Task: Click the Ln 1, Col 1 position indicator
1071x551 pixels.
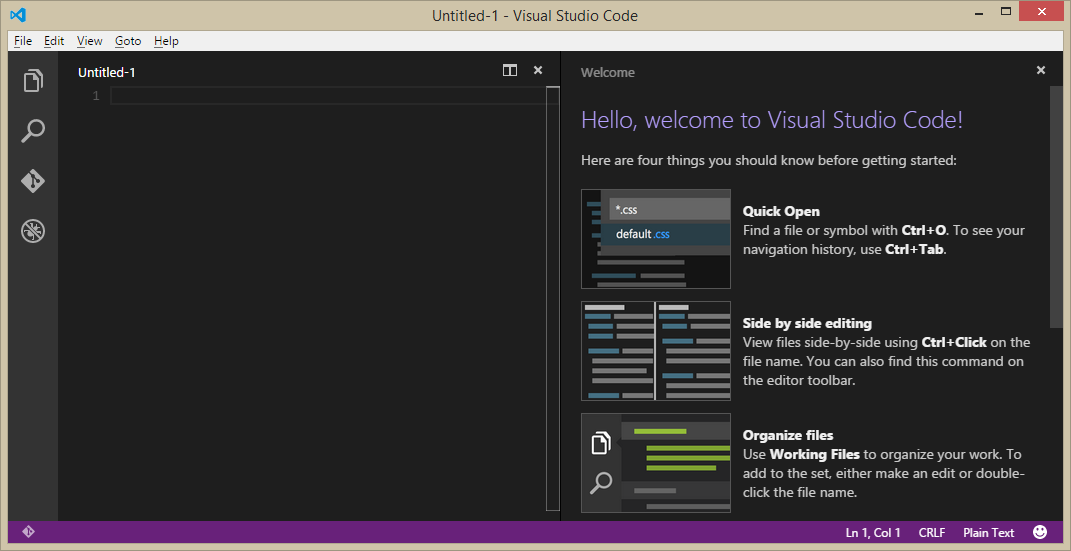Action: click(873, 533)
